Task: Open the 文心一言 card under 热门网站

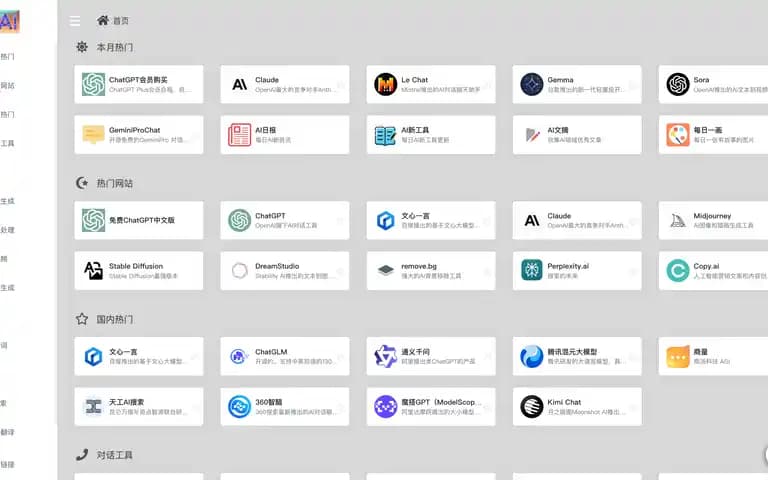Action: (431, 220)
